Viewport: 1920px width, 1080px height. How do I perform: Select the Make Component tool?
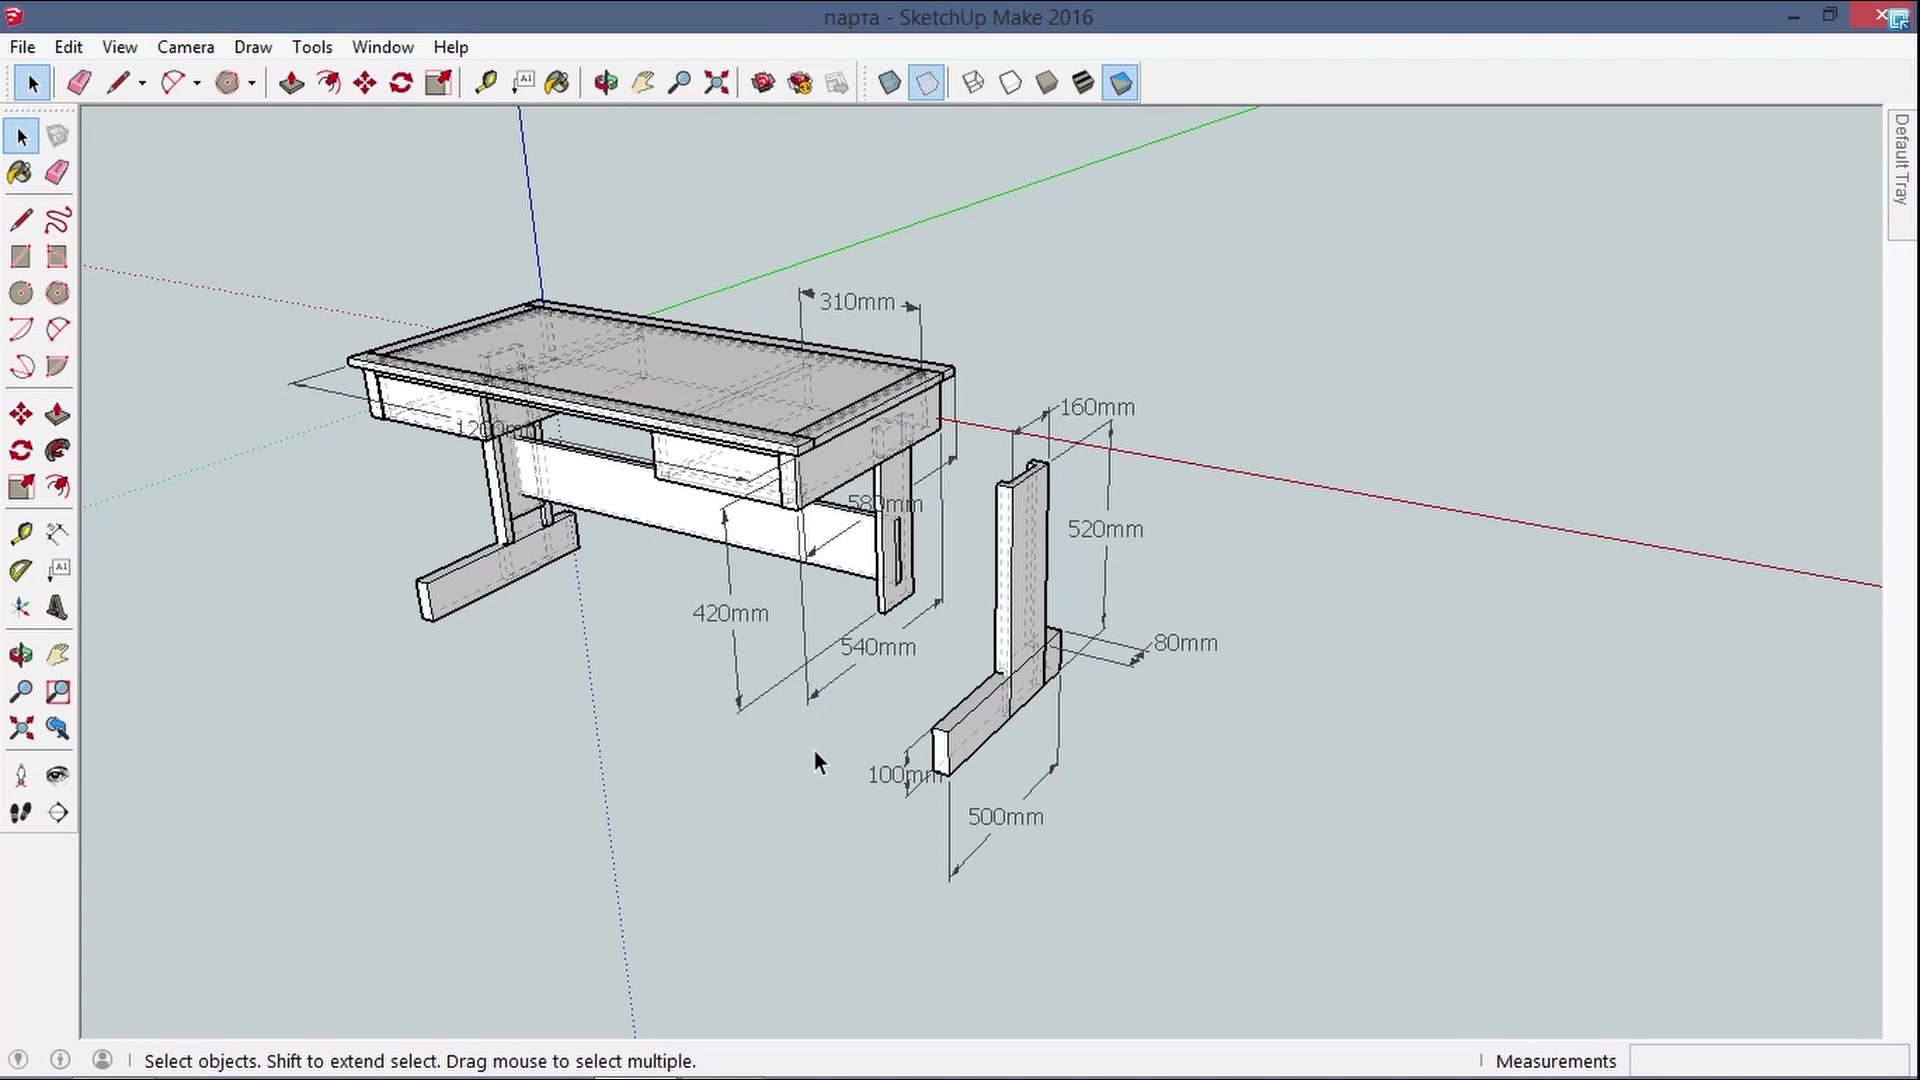click(57, 136)
